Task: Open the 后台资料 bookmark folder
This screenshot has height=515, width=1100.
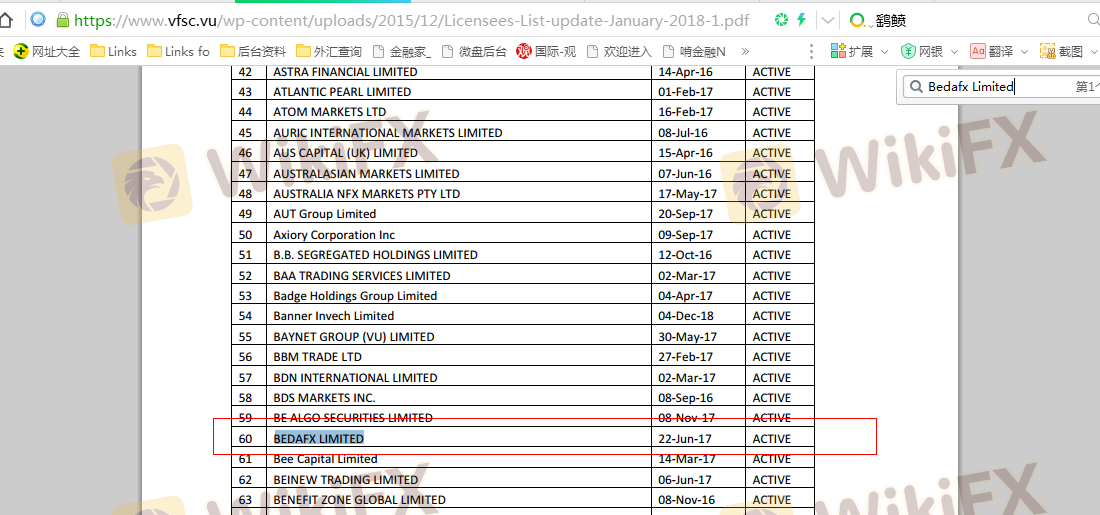Action: (x=253, y=51)
